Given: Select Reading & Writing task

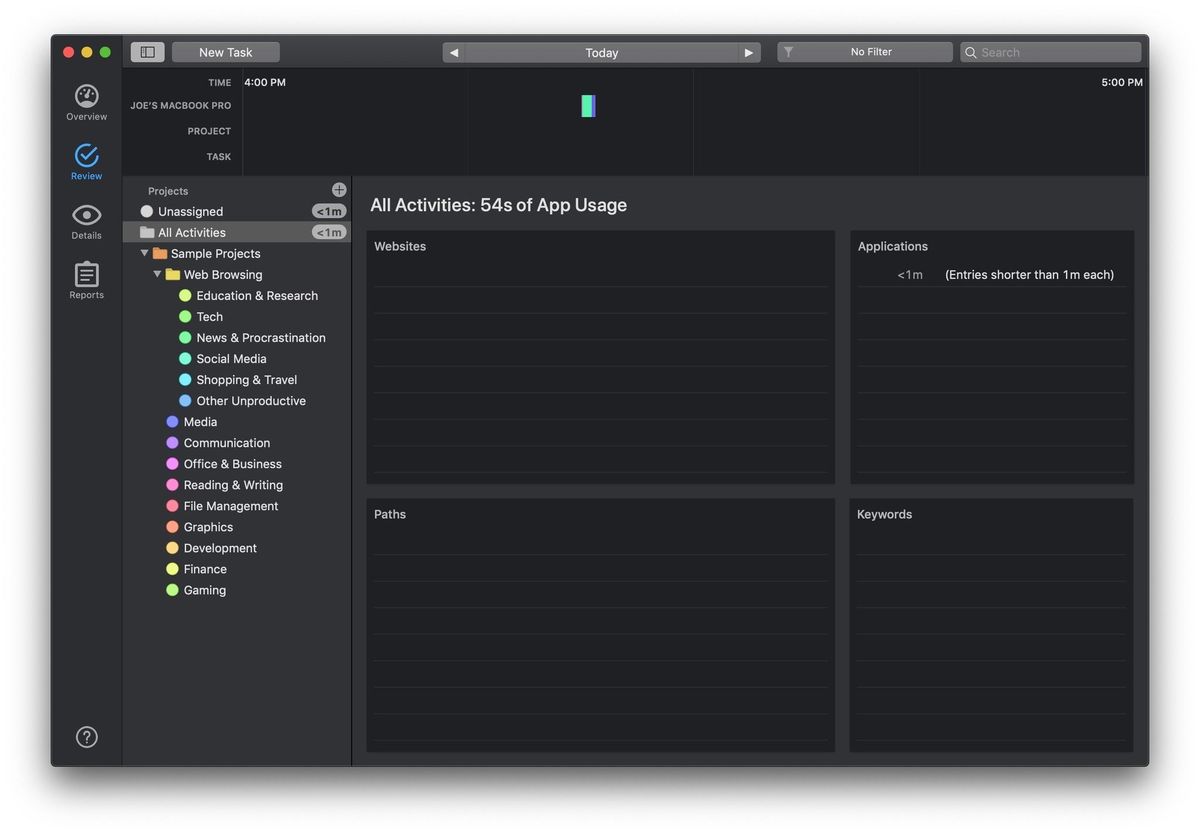Looking at the screenshot, I should click(233, 484).
